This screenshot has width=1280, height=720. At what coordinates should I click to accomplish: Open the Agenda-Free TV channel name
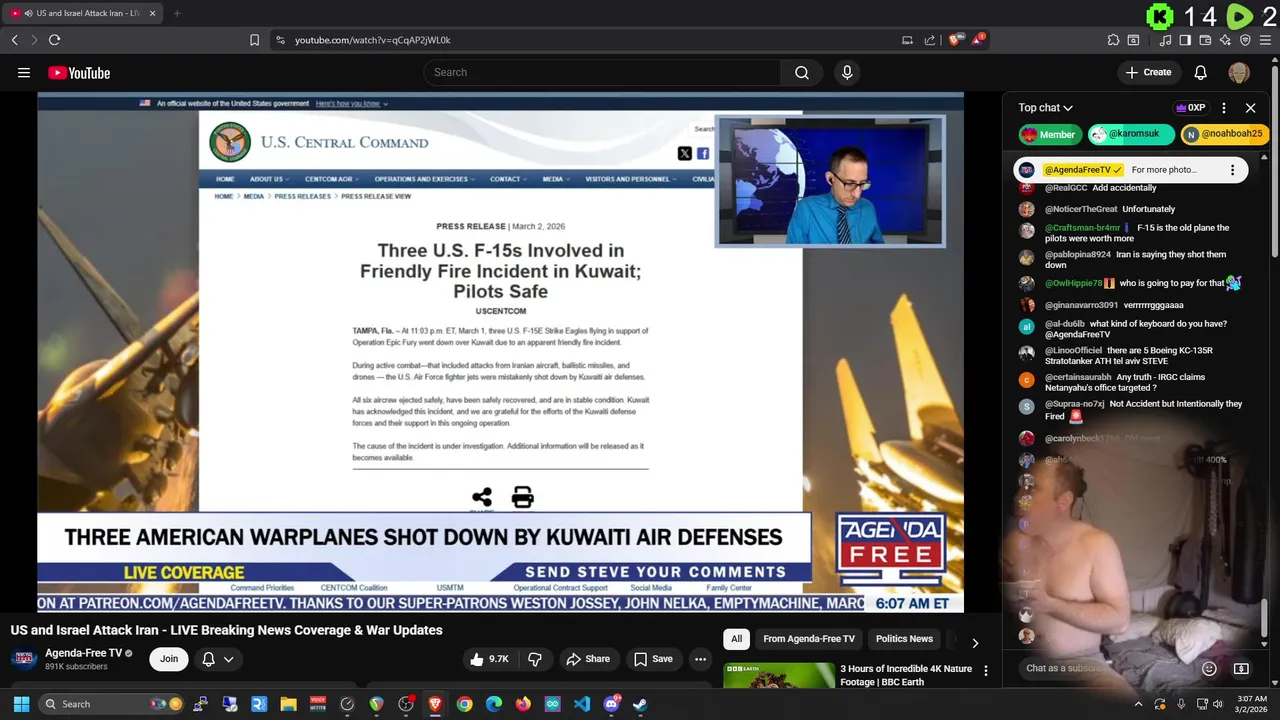click(83, 653)
